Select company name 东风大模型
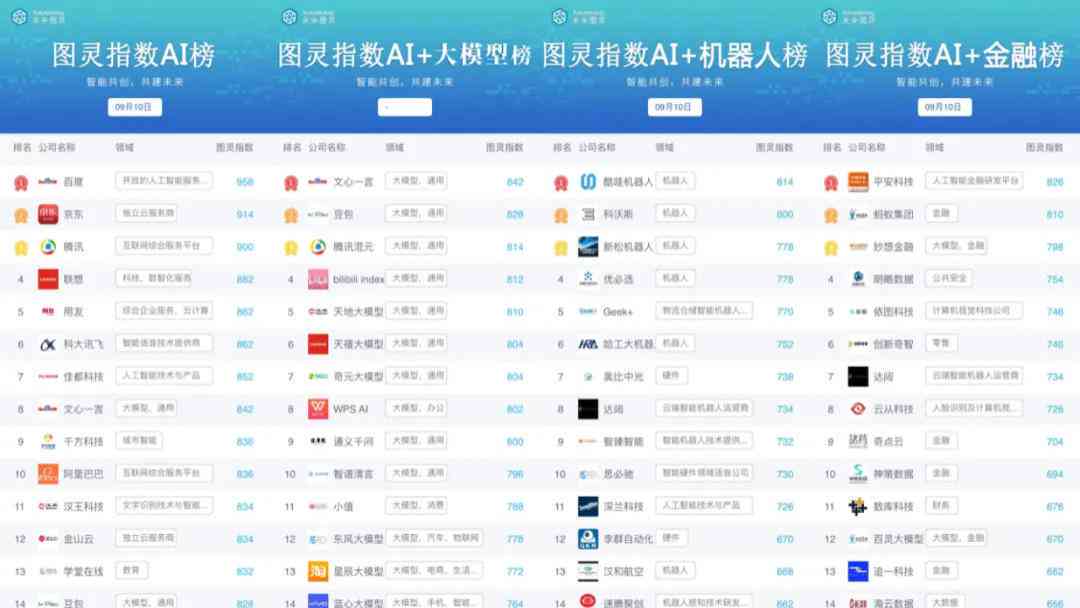Screen dimensions: 1080x608 coord(358,538)
